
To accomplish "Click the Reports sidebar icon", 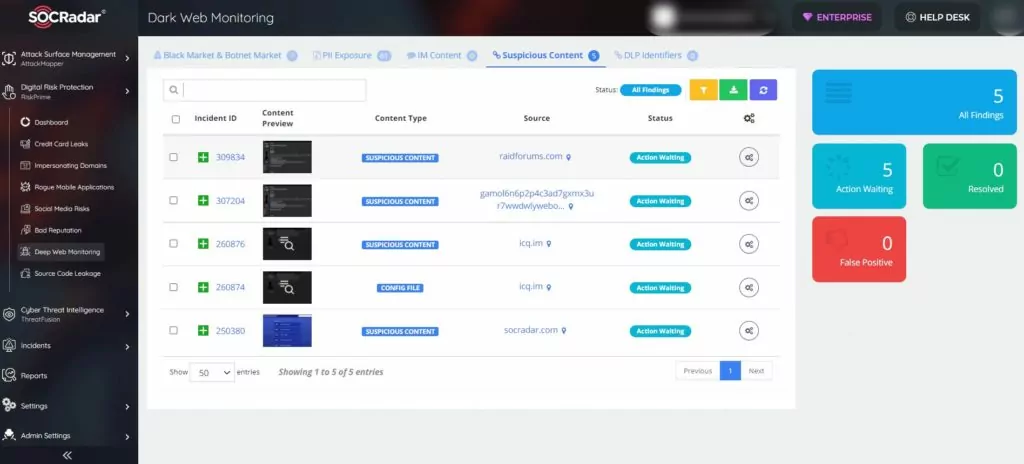I will pos(9,376).
